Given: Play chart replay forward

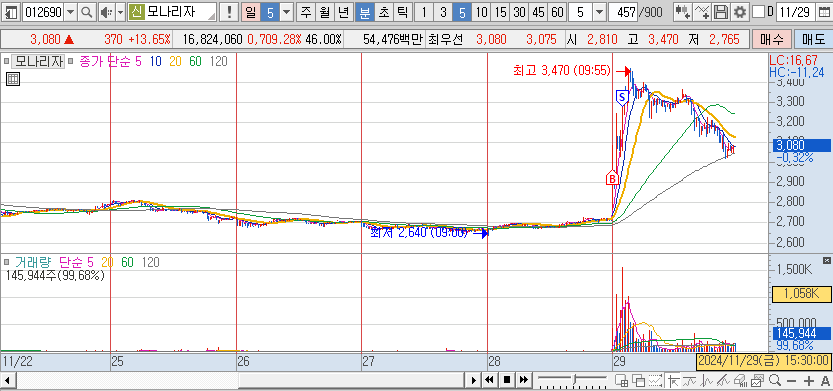Looking at the screenshot, I should coord(474,380).
